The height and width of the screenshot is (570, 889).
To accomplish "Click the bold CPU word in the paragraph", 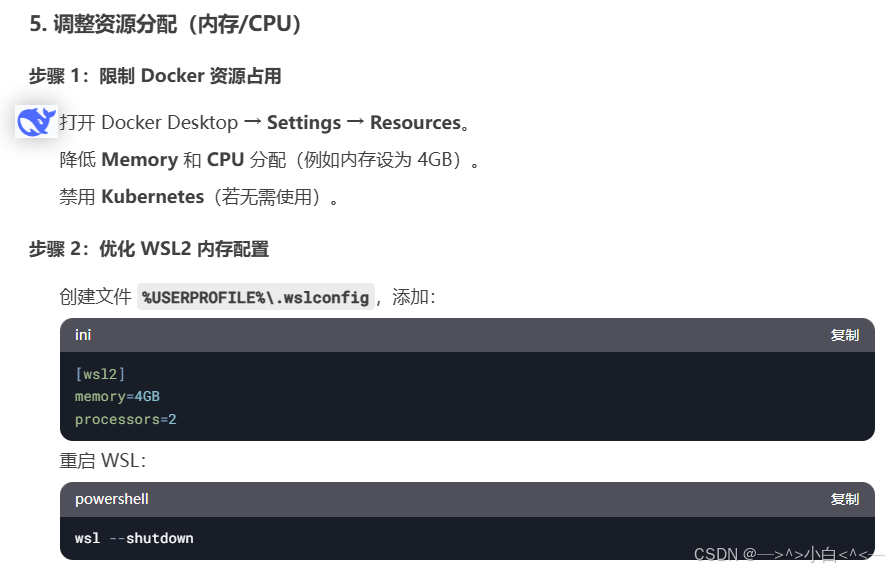I will pos(225,160).
